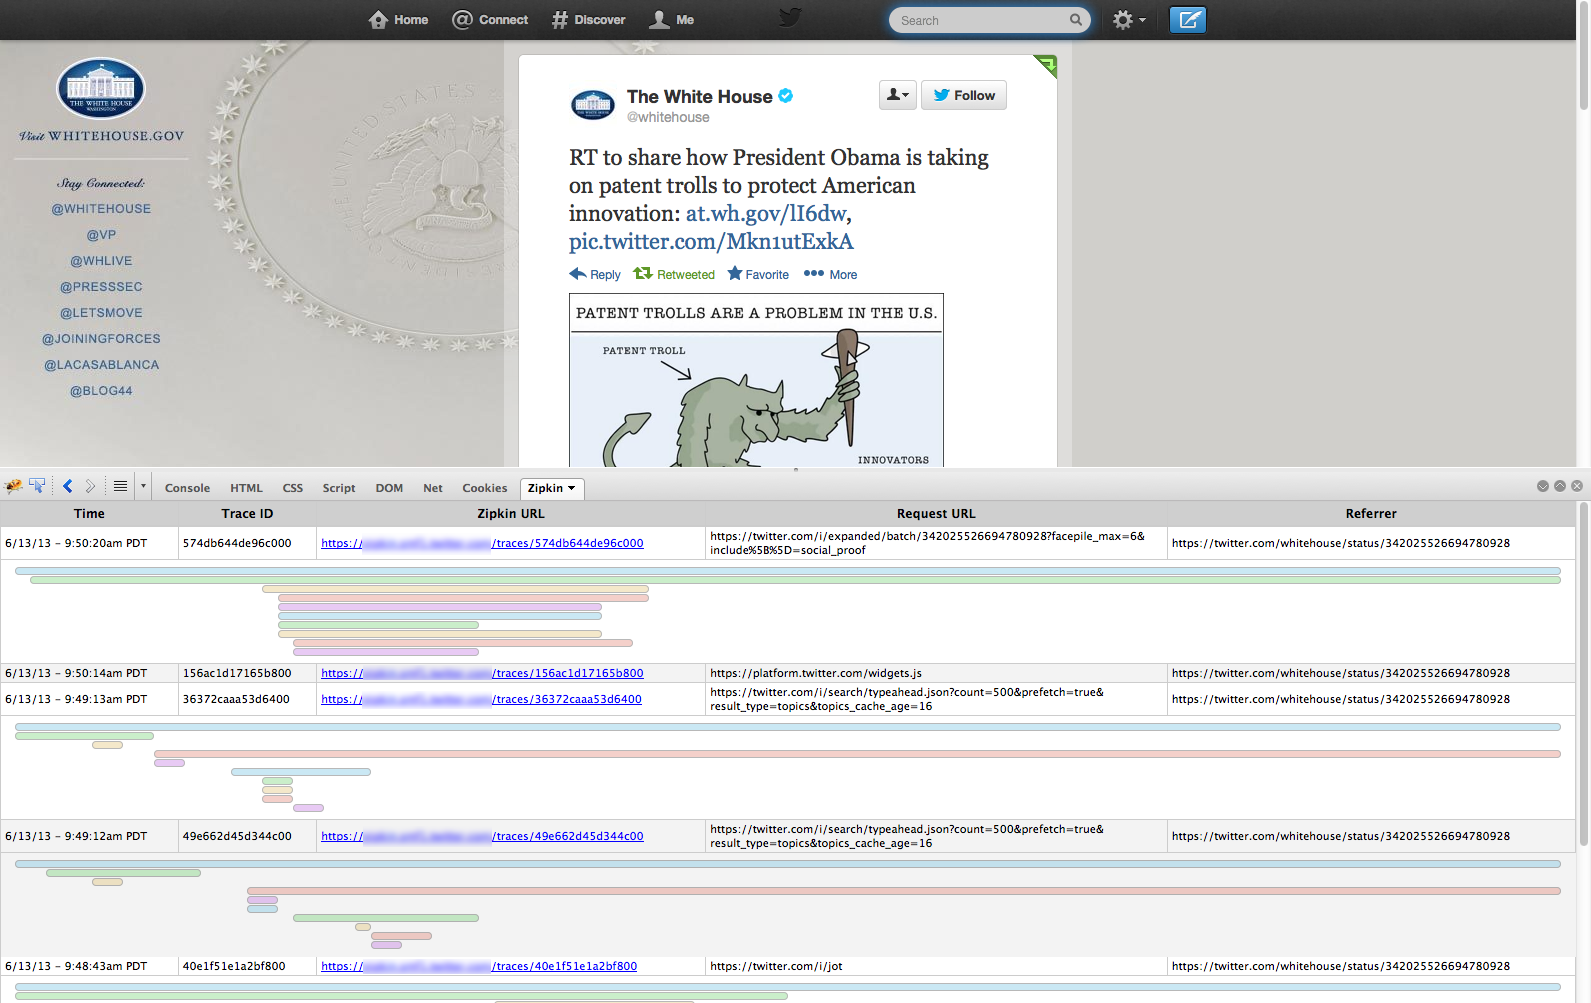Reply to the White House tweet
This screenshot has width=1591, height=1003.
(595, 274)
